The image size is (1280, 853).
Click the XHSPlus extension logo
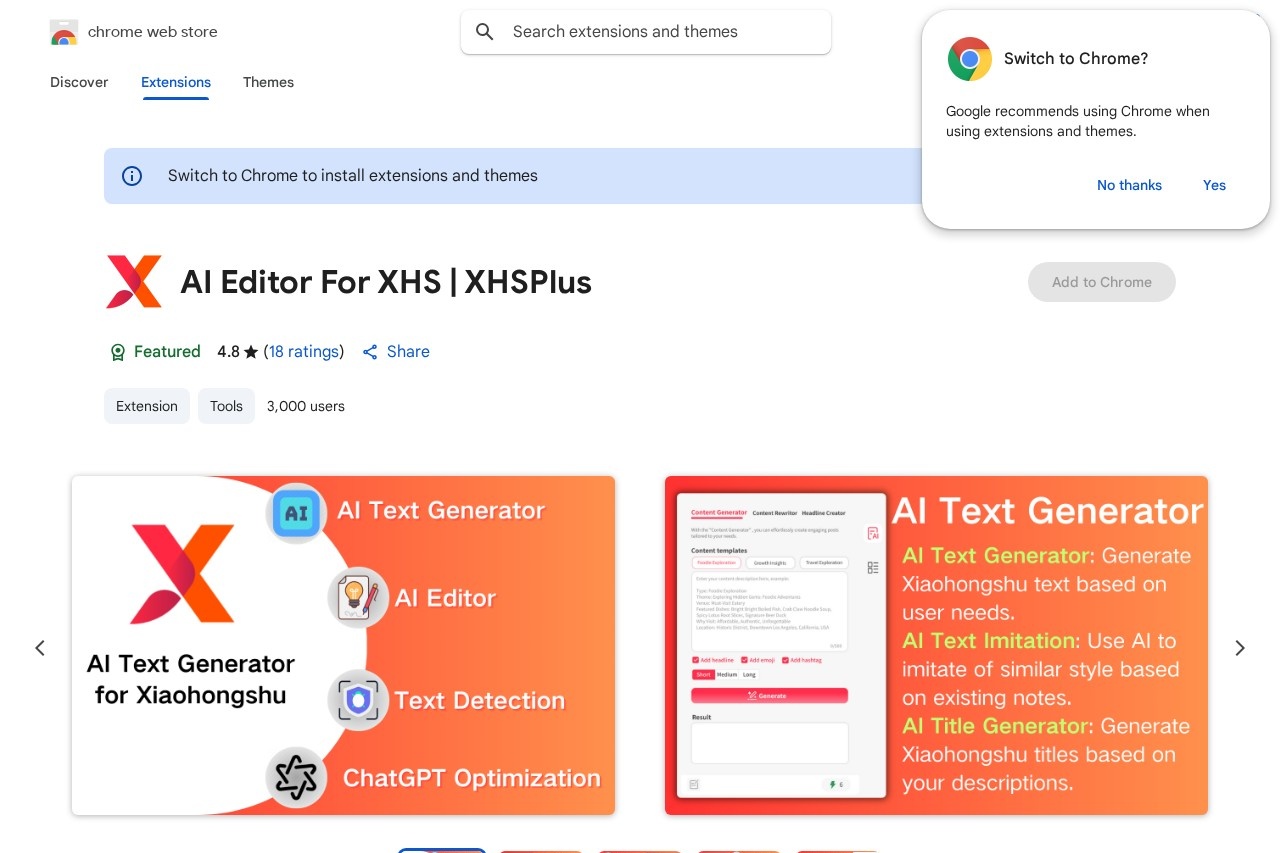click(x=134, y=282)
